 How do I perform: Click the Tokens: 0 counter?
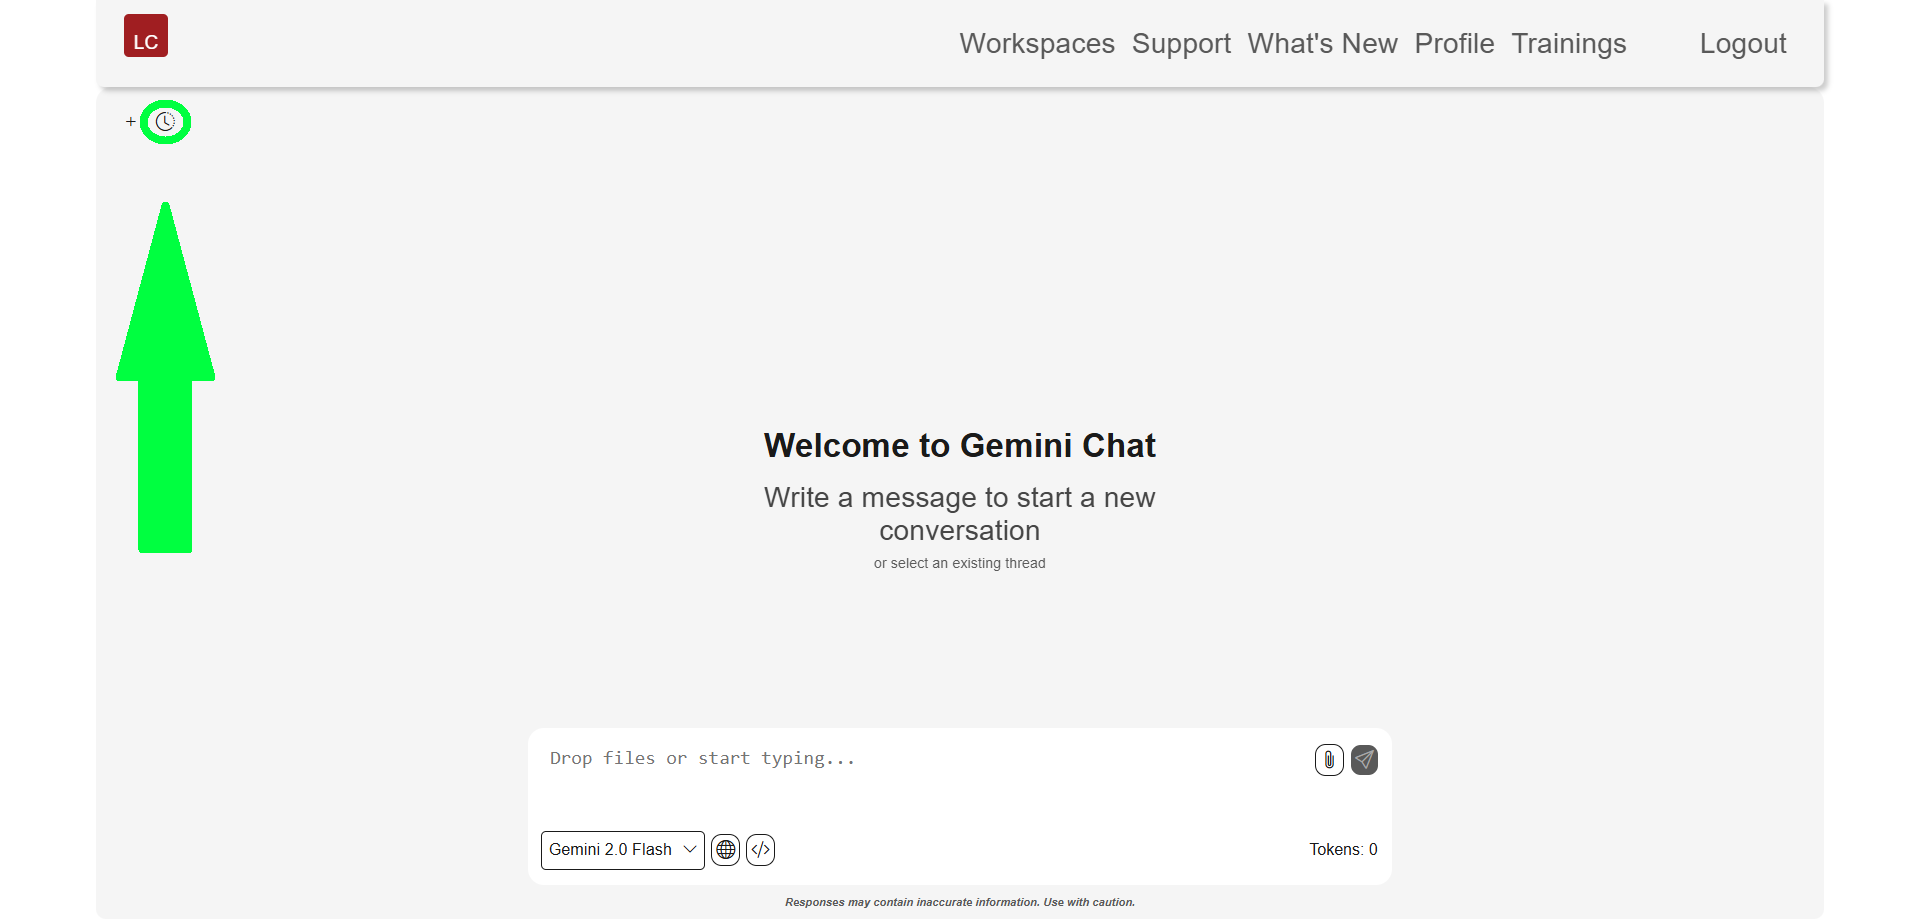pyautogui.click(x=1343, y=850)
